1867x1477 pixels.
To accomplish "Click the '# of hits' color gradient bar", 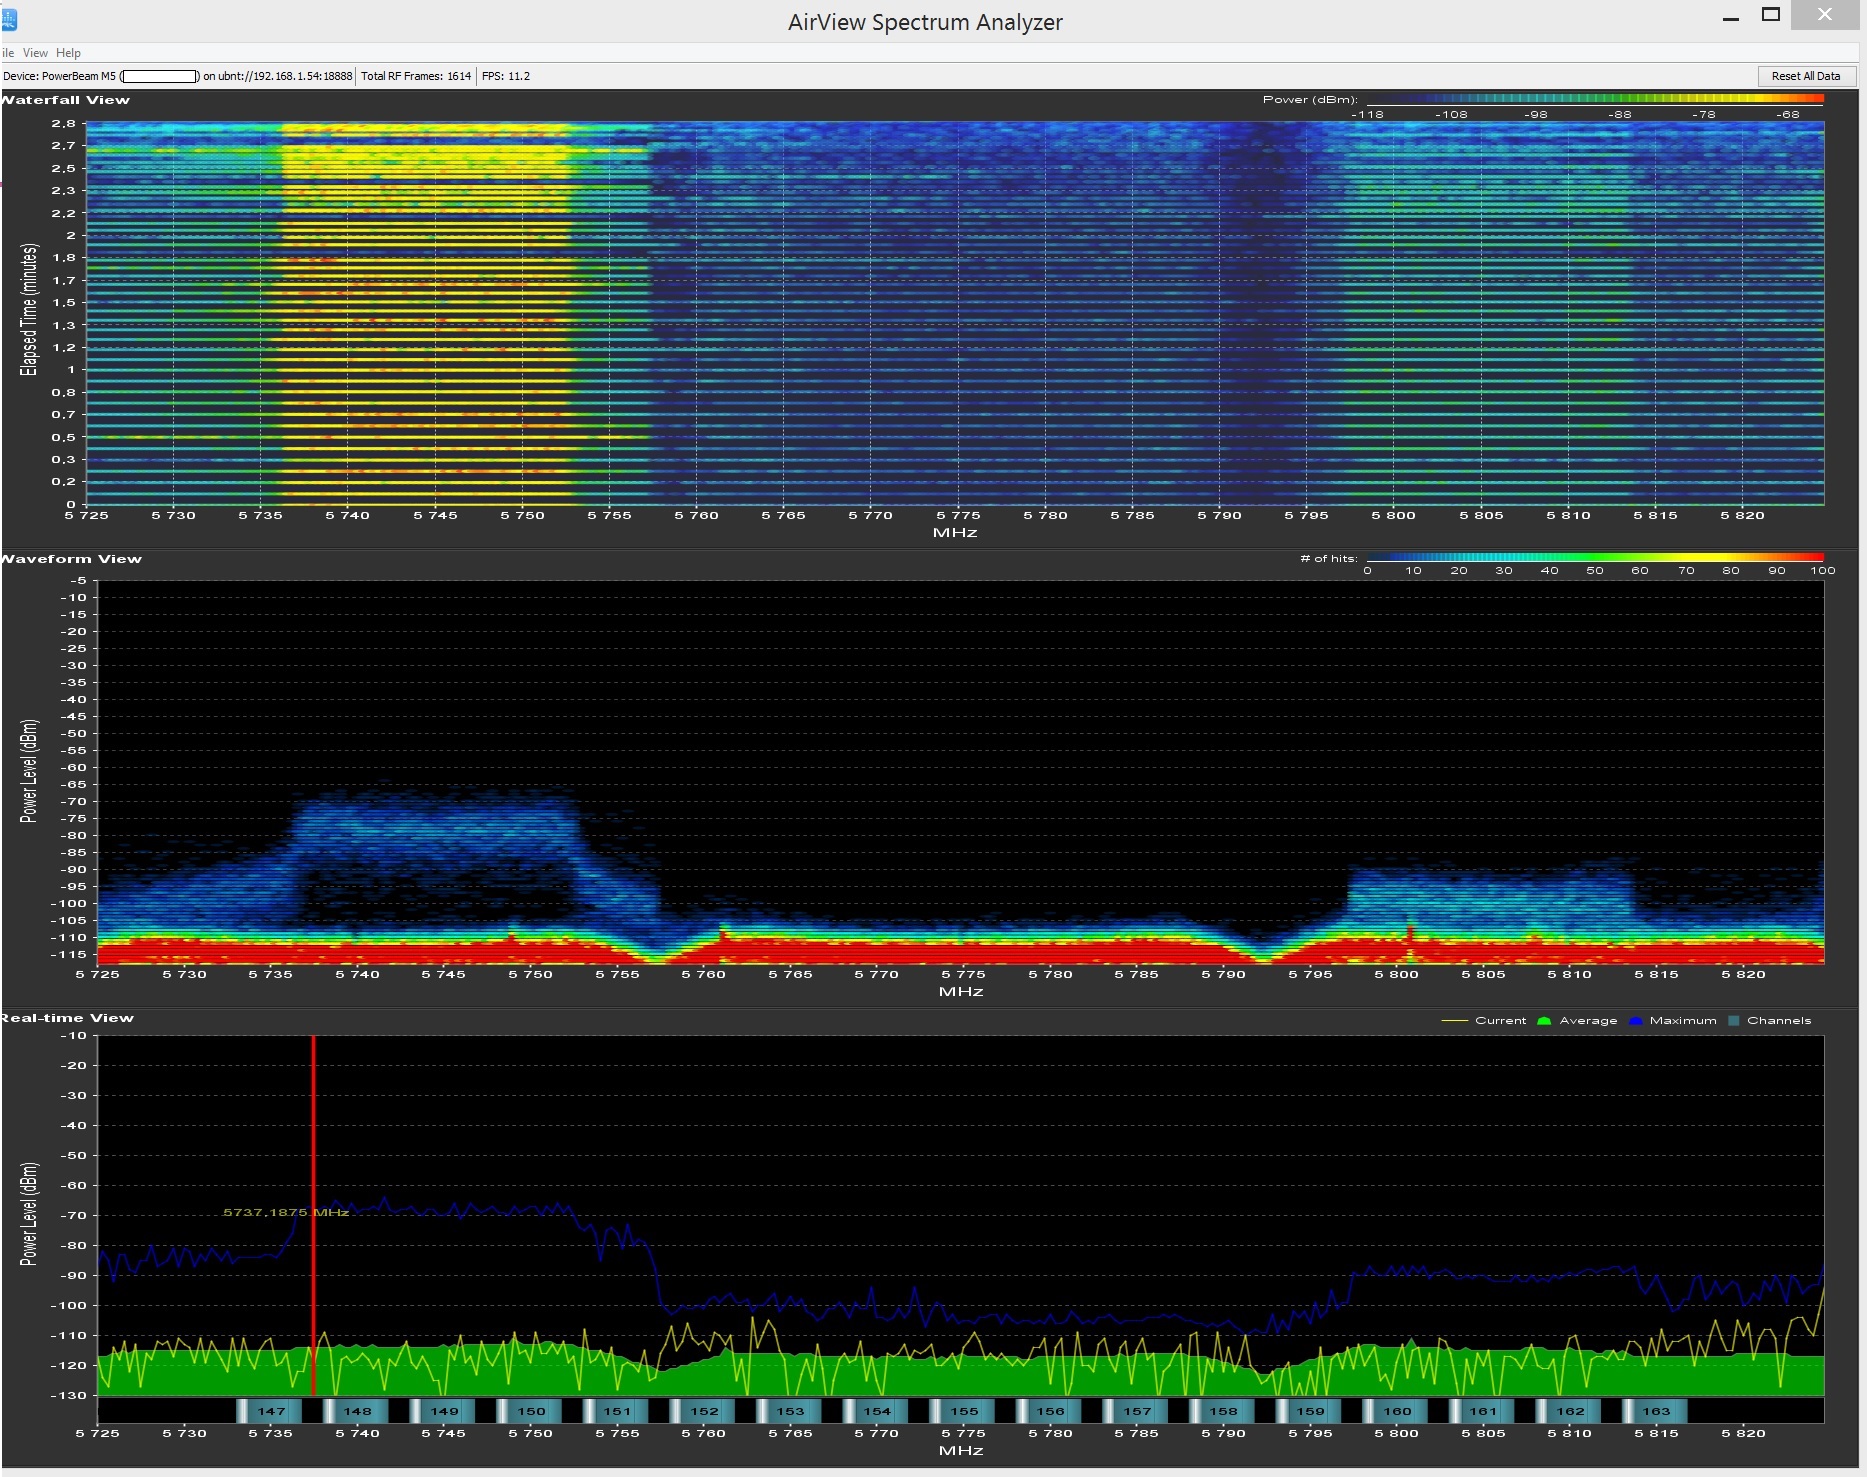I will (1594, 557).
